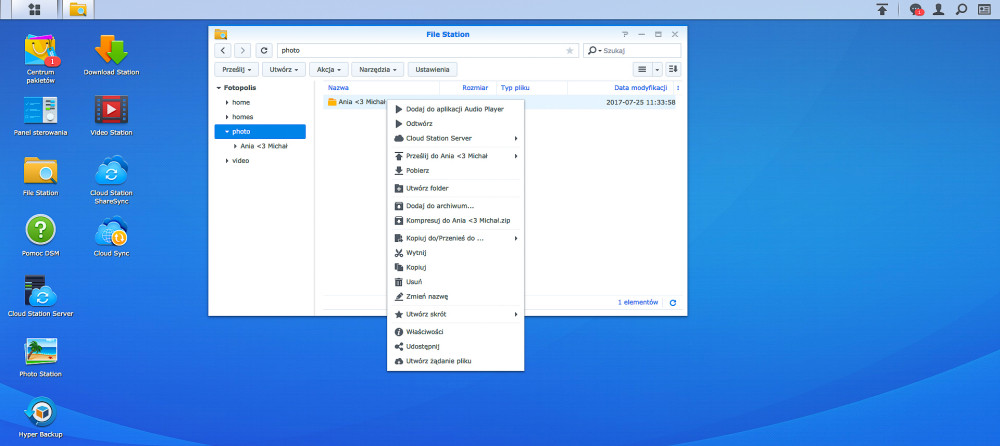Switch to list view mode icon

pyautogui.click(x=642, y=69)
